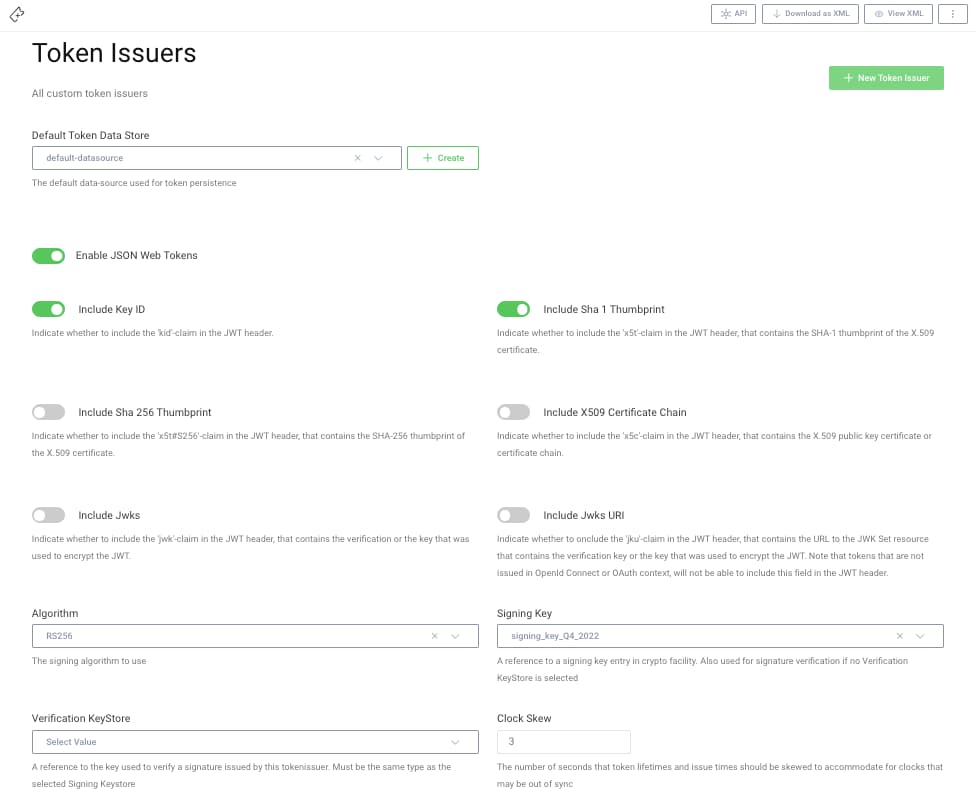
Task: Click the New Token Issuer button
Action: (x=886, y=77)
